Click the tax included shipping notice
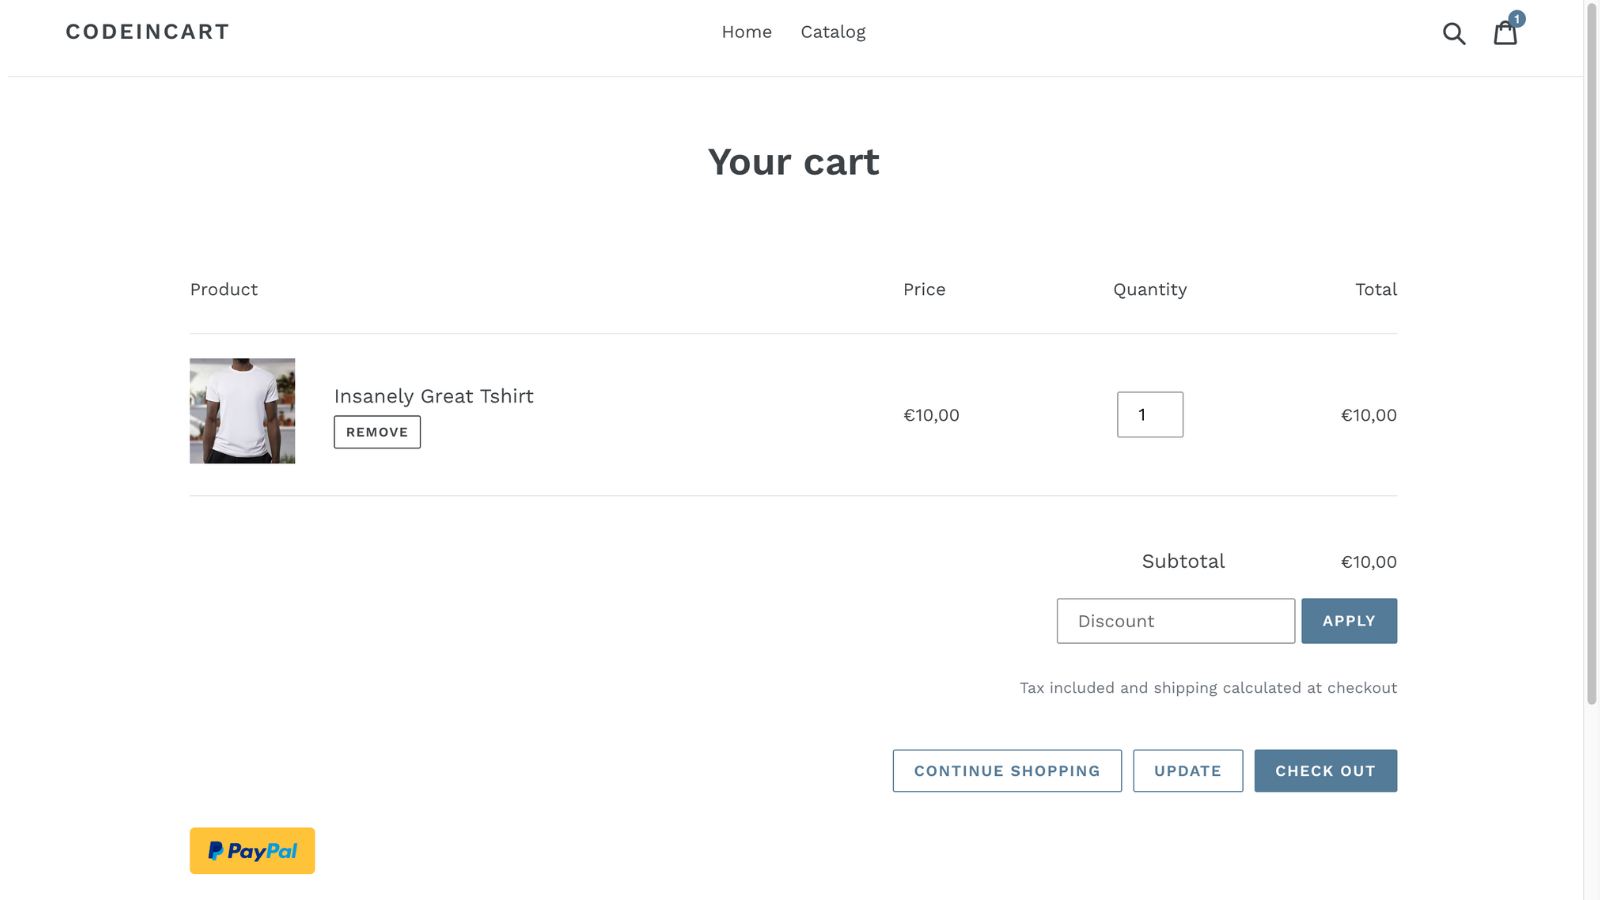 [x=1207, y=687]
